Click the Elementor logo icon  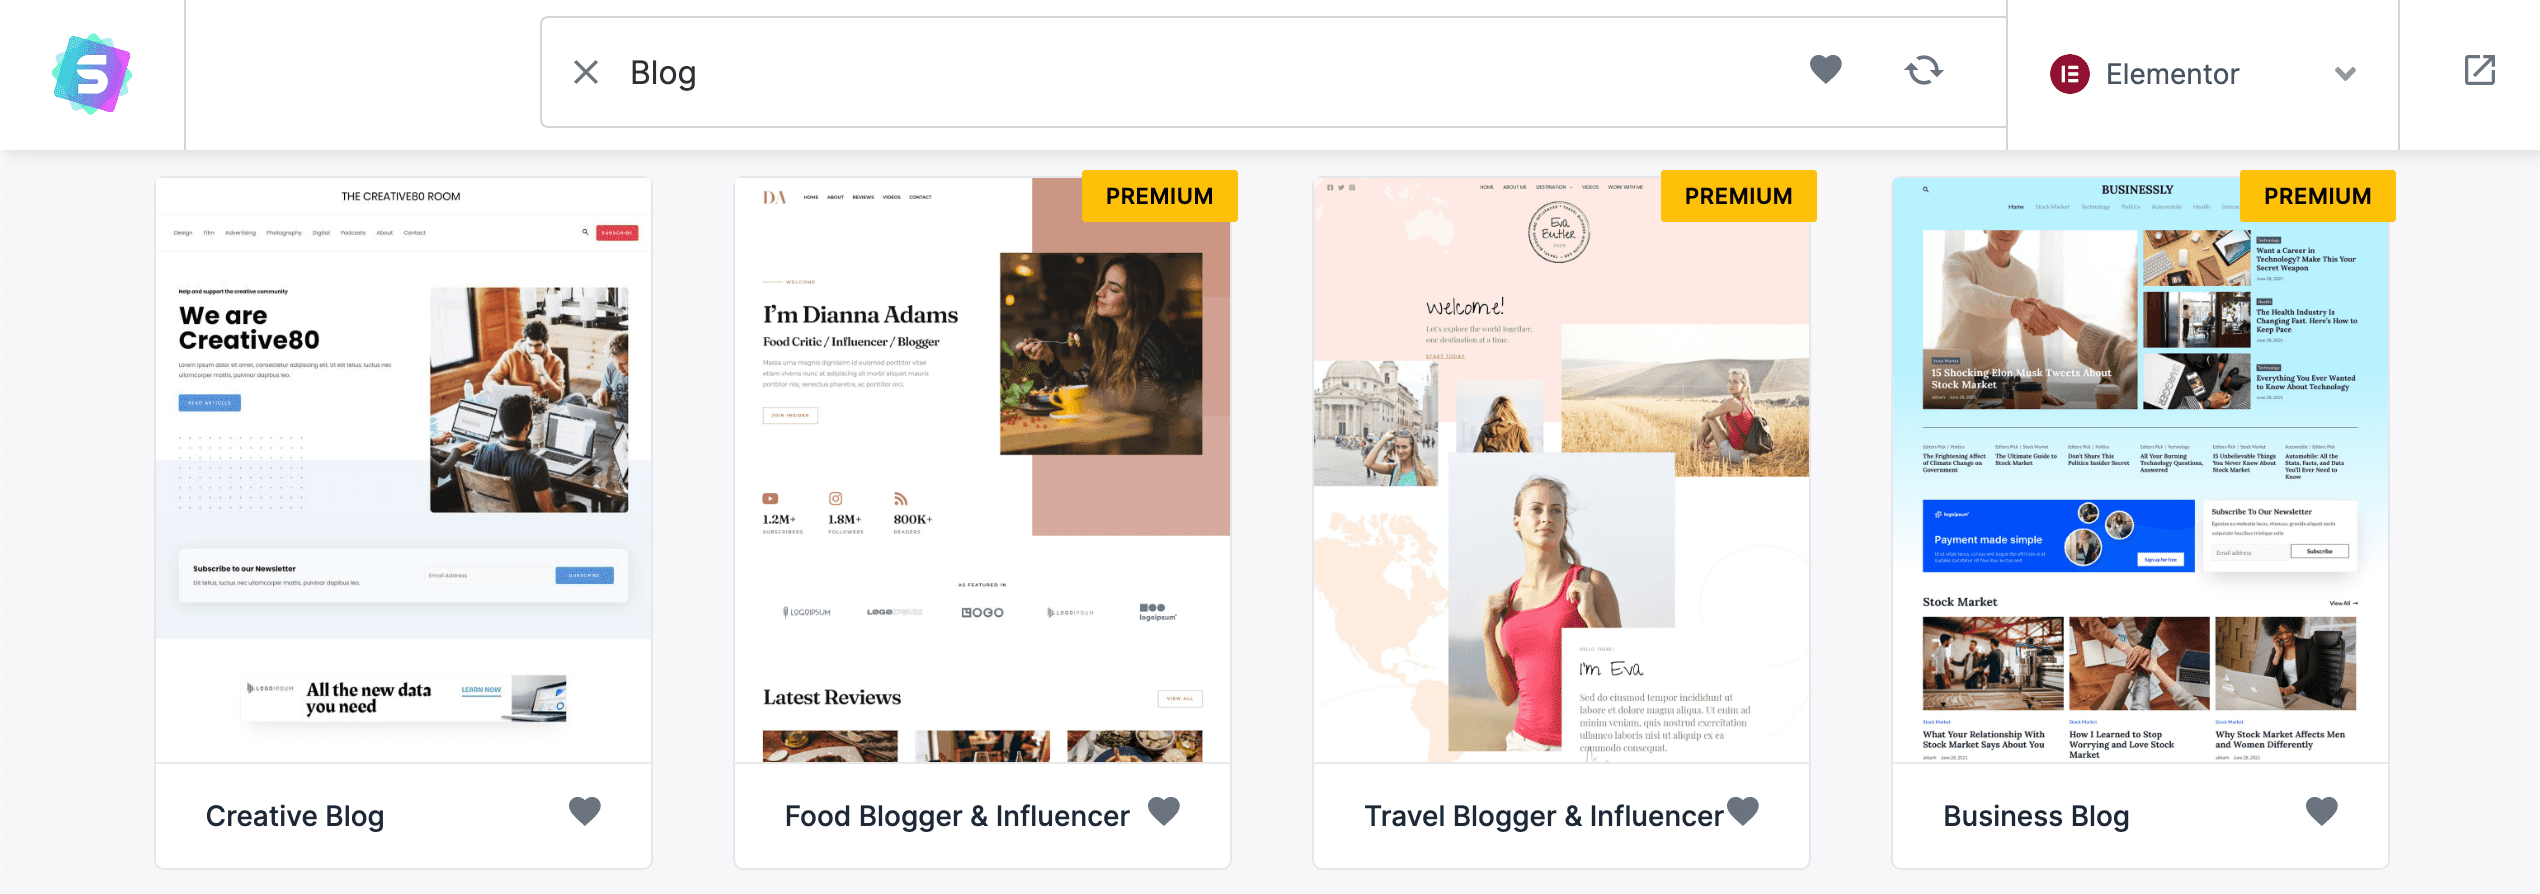click(2070, 74)
